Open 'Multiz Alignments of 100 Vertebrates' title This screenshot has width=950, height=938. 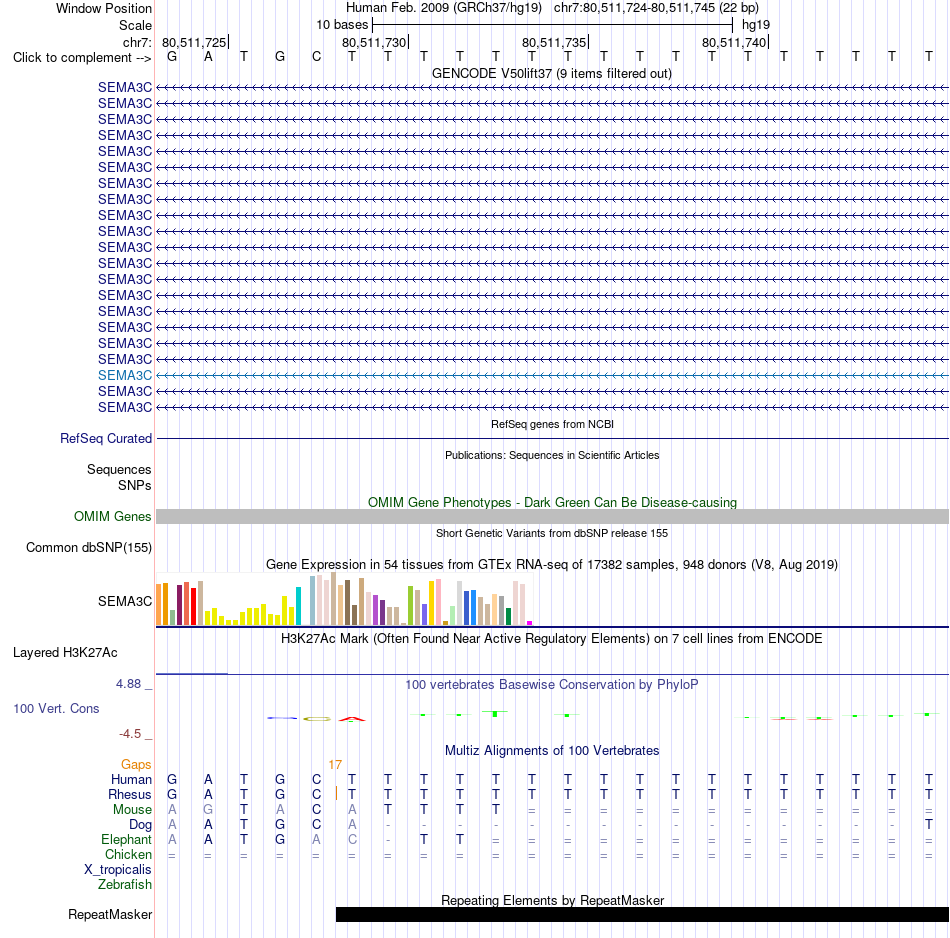point(552,751)
